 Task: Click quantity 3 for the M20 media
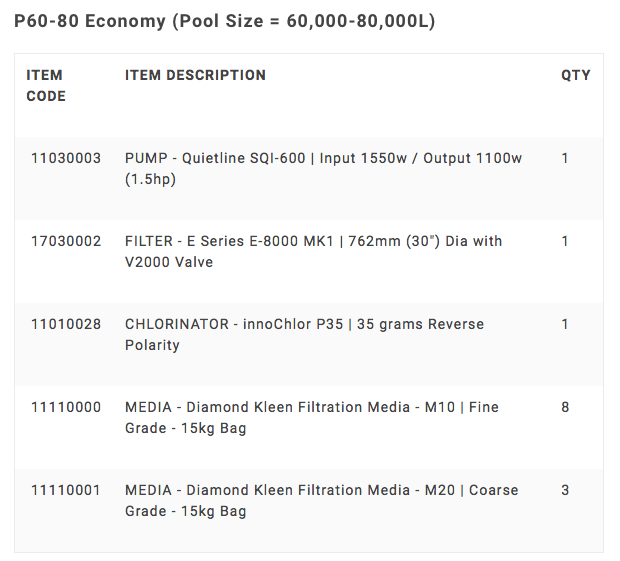[x=565, y=490]
